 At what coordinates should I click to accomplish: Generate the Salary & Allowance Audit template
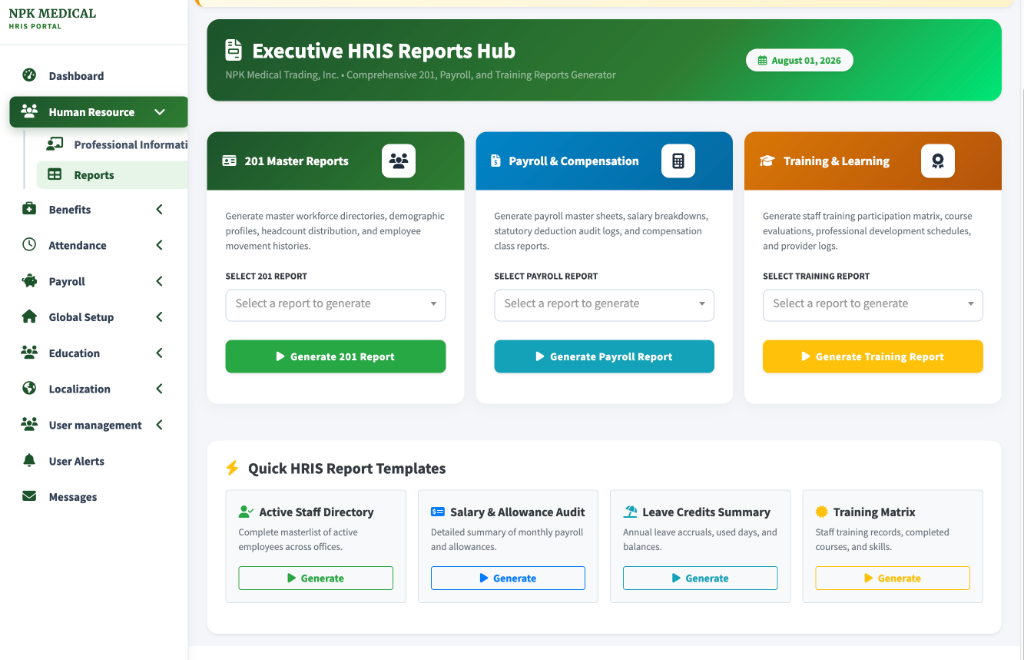tap(508, 578)
